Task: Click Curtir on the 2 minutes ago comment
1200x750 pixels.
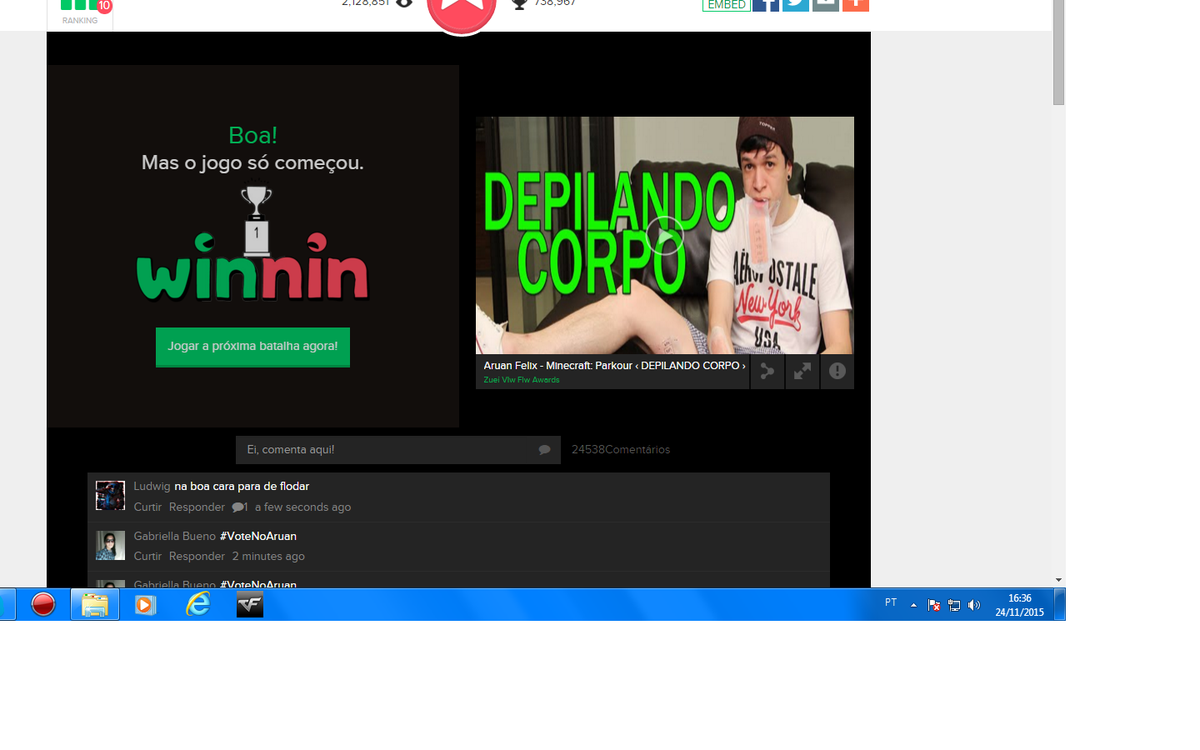Action: click(x=147, y=556)
